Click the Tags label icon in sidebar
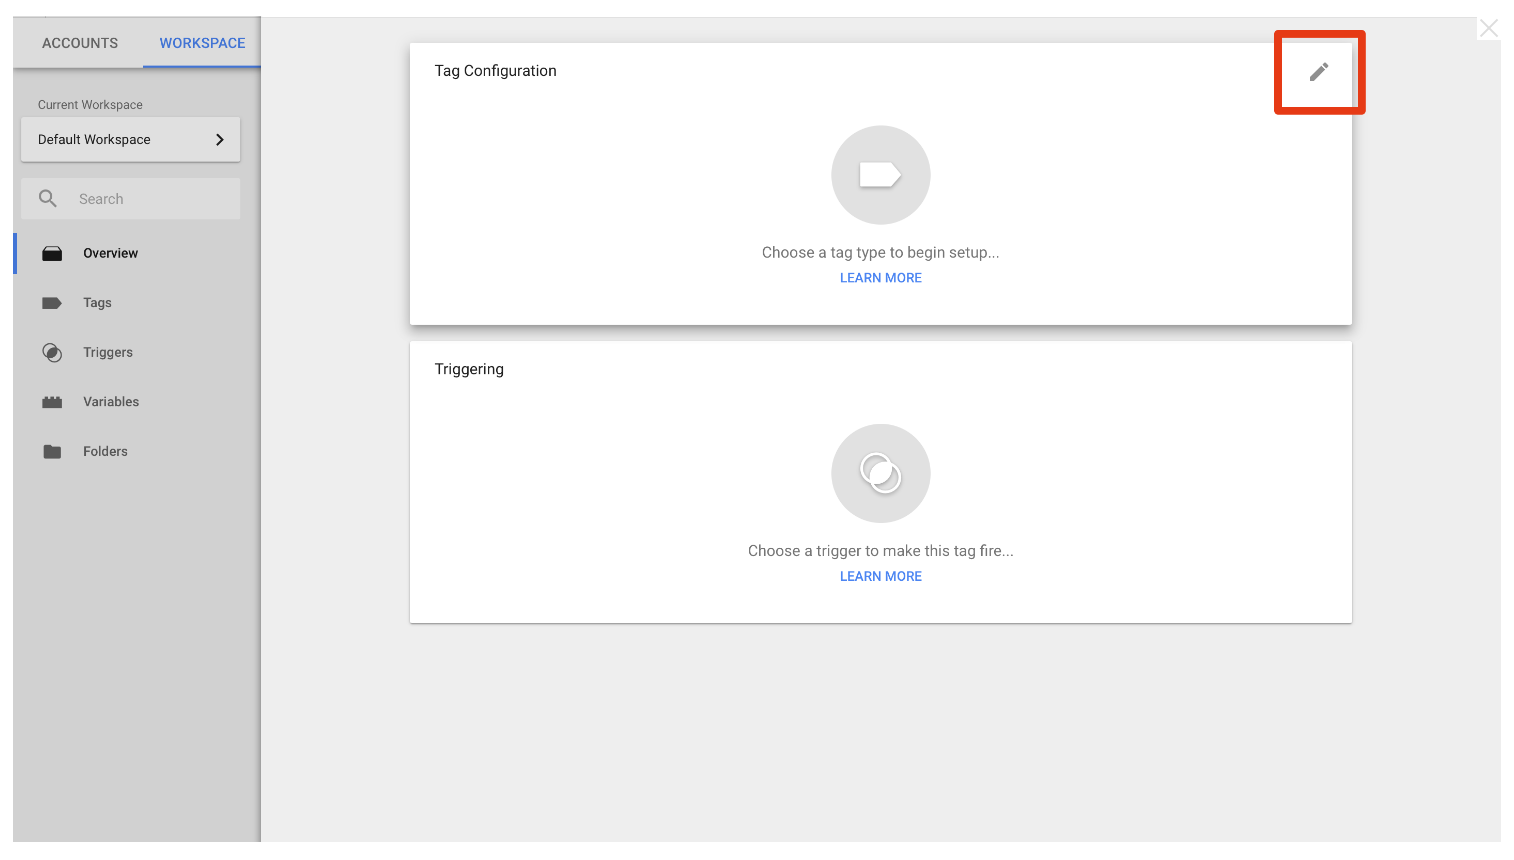Image resolution: width=1514 pixels, height=860 pixels. coord(52,303)
